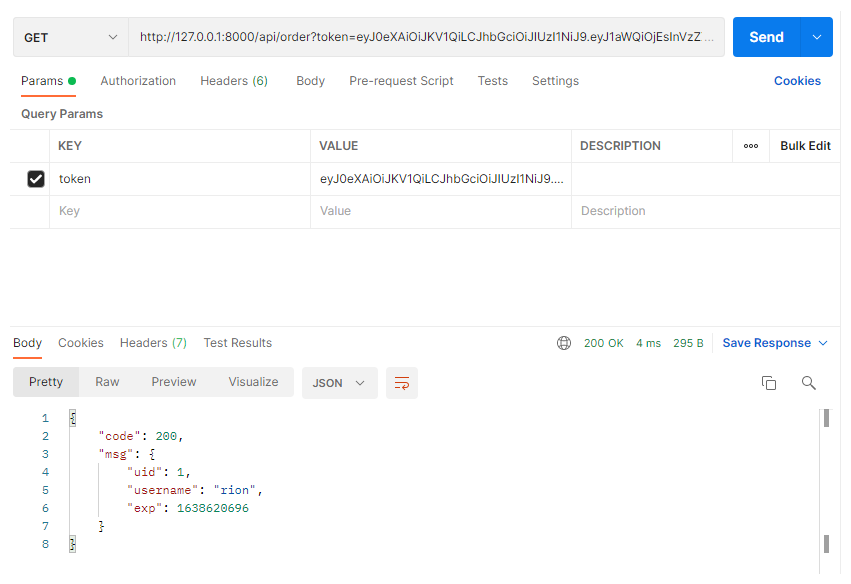Image resolution: width=851 pixels, height=584 pixels.
Task: Click the token value cell
Action: (441, 179)
